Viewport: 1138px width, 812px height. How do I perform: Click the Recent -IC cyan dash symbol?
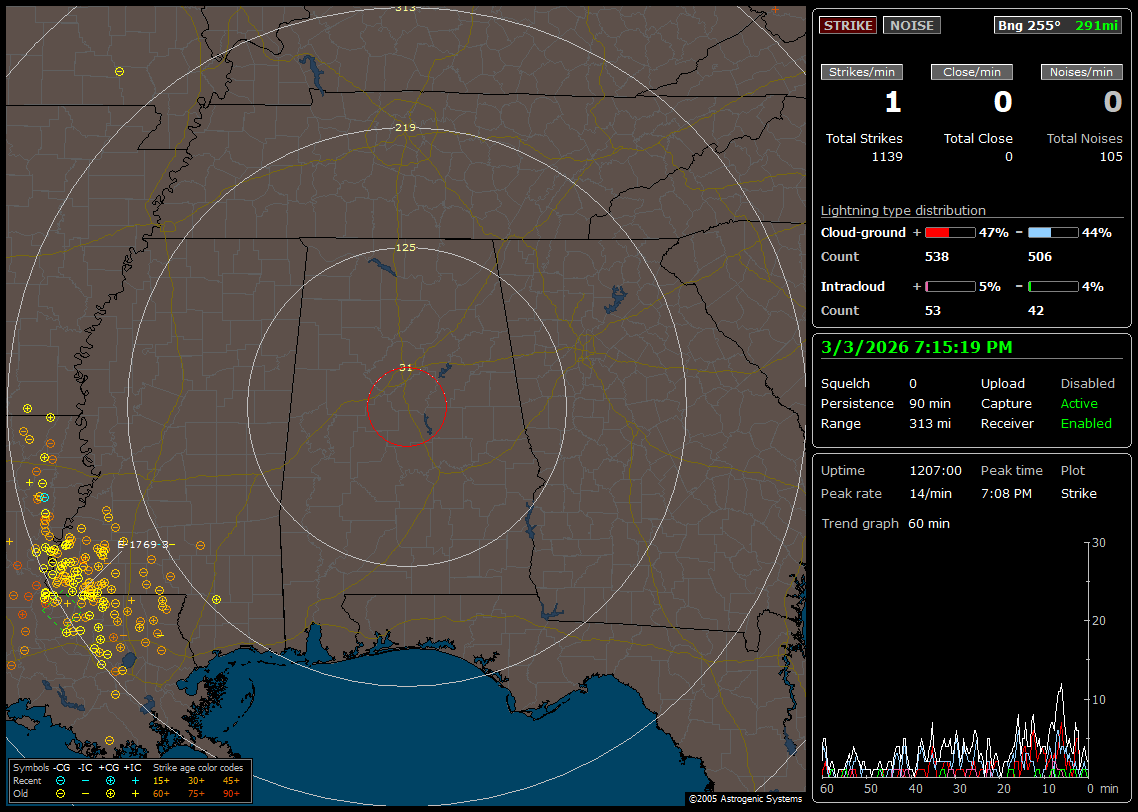point(85,780)
